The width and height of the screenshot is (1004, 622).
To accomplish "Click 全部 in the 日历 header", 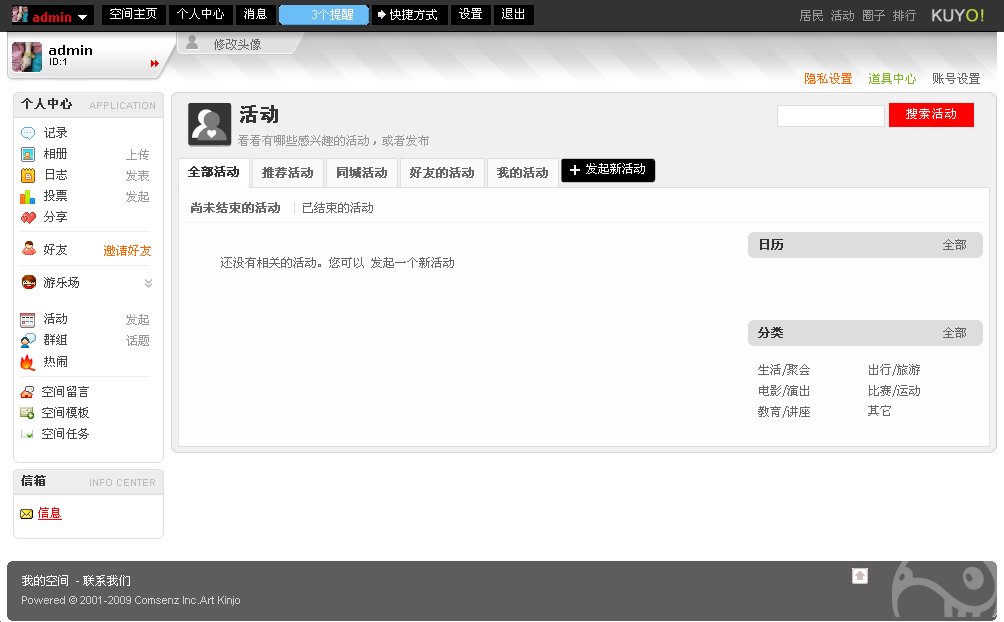I will tap(954, 245).
